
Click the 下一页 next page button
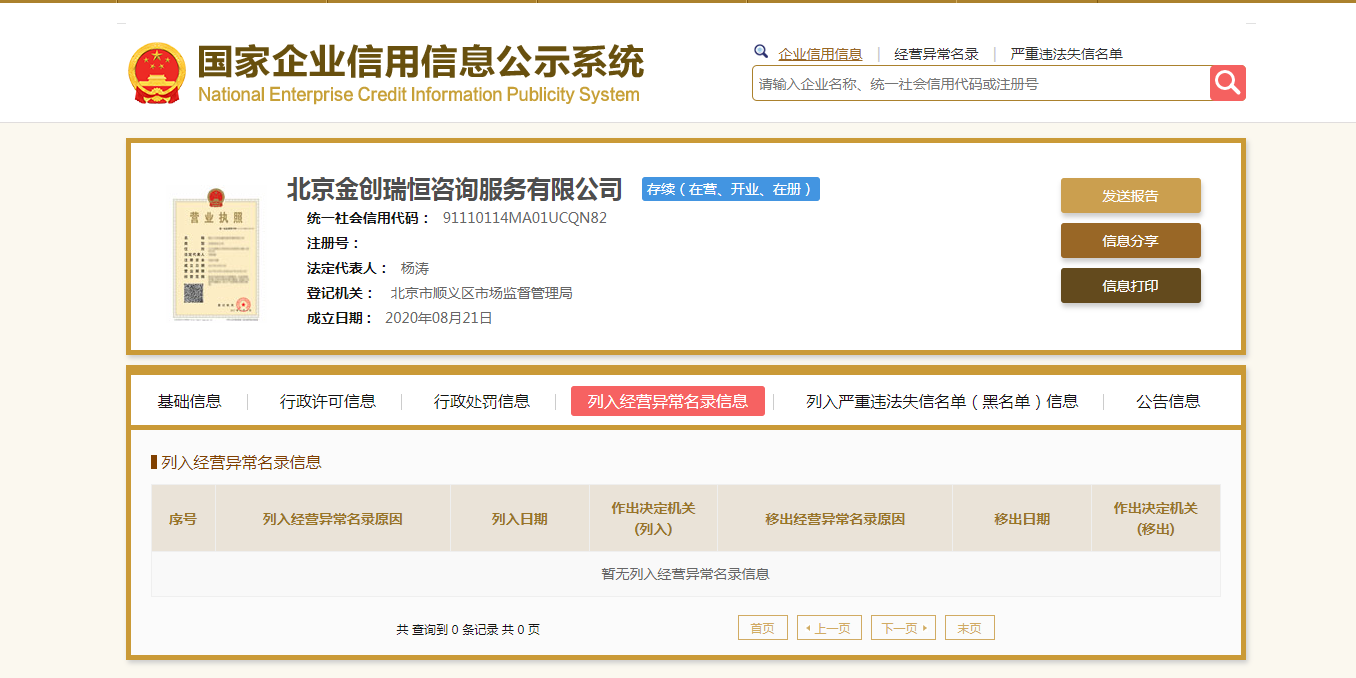[903, 628]
